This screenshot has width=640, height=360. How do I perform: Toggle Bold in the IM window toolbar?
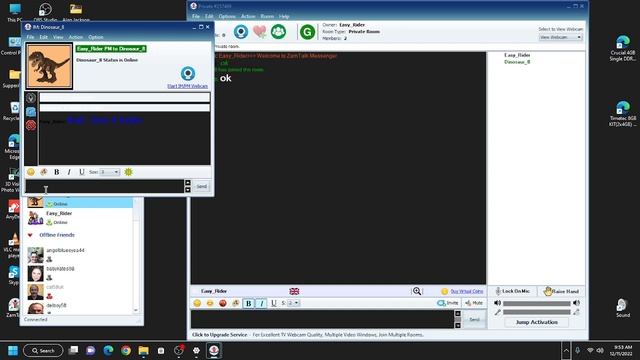[x=56, y=172]
